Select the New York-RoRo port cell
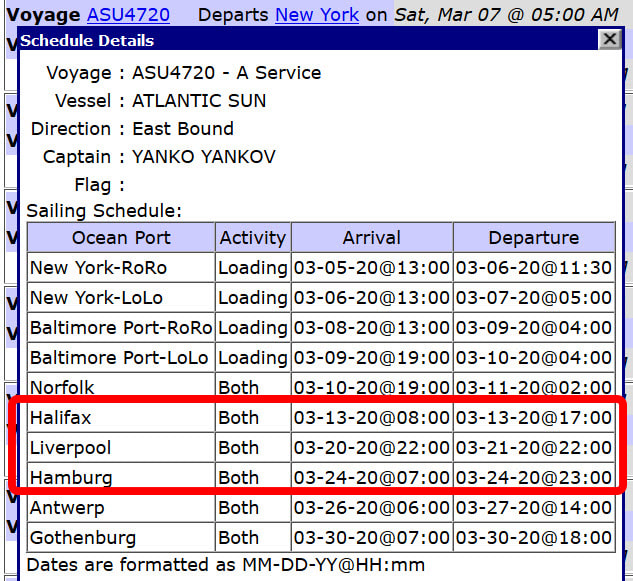This screenshot has width=633, height=581. [98, 268]
